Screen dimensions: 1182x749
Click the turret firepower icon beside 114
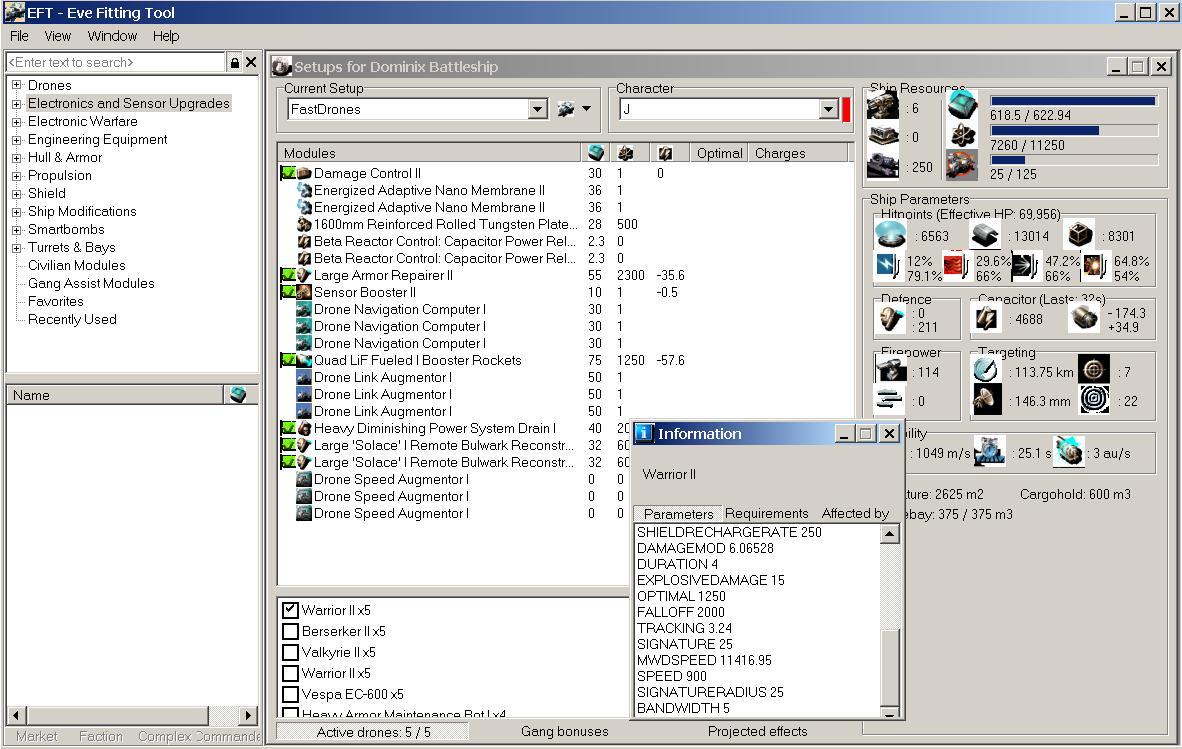pos(891,370)
